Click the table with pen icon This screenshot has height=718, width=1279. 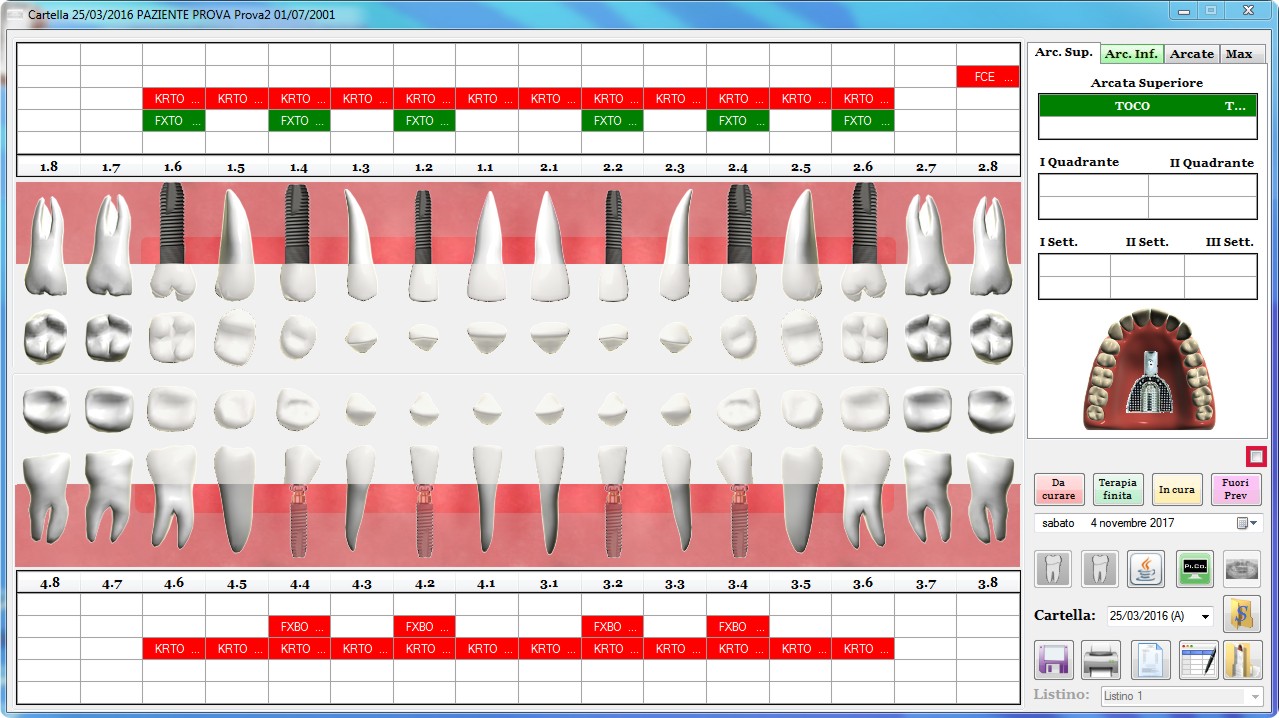(x=1198, y=660)
